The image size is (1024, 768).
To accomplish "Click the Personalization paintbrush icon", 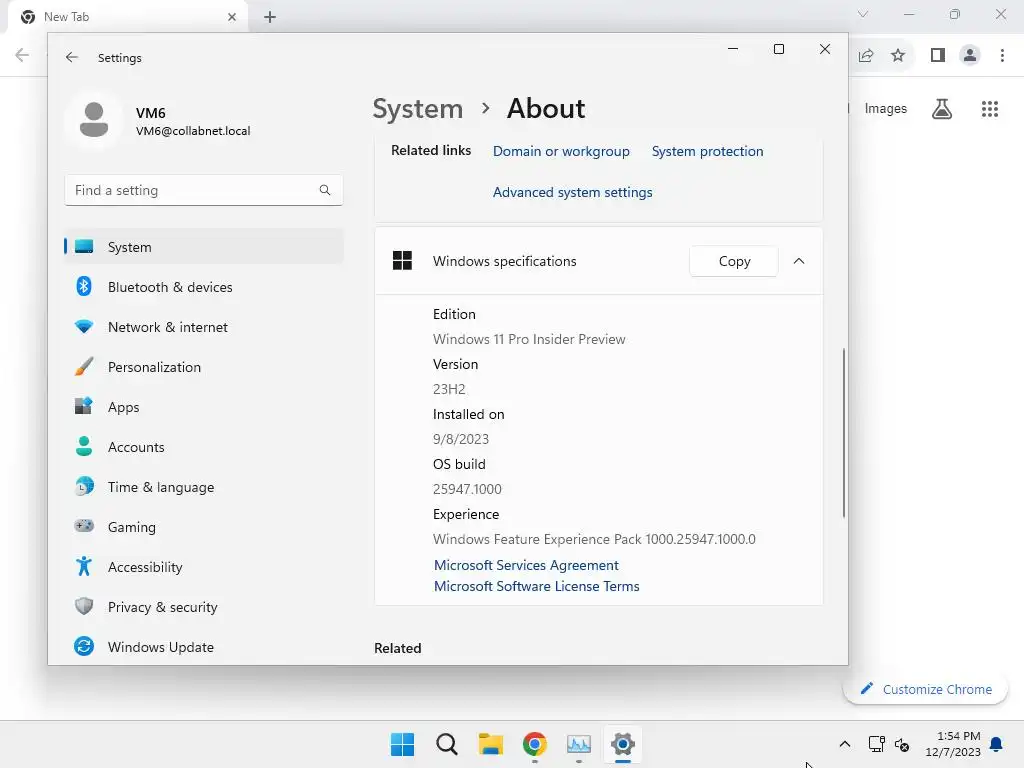I will click(84, 366).
